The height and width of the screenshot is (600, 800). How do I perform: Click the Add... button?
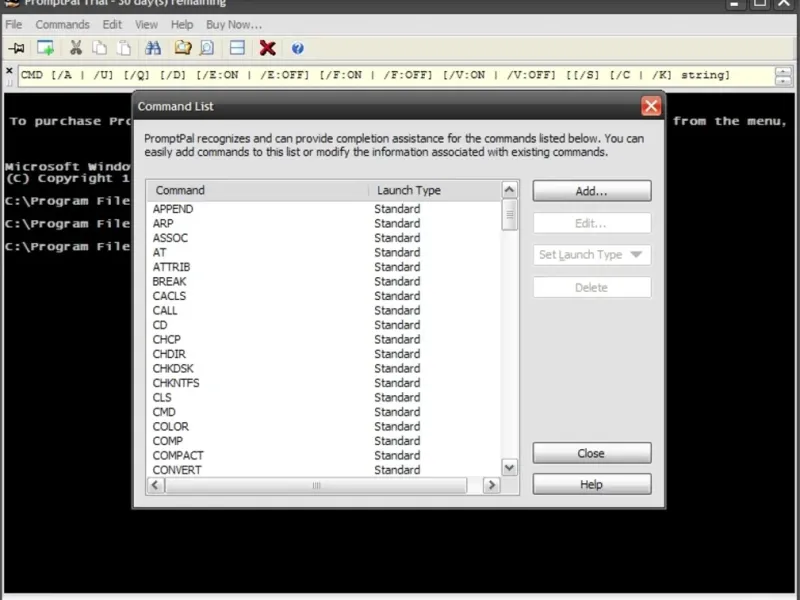coord(592,191)
